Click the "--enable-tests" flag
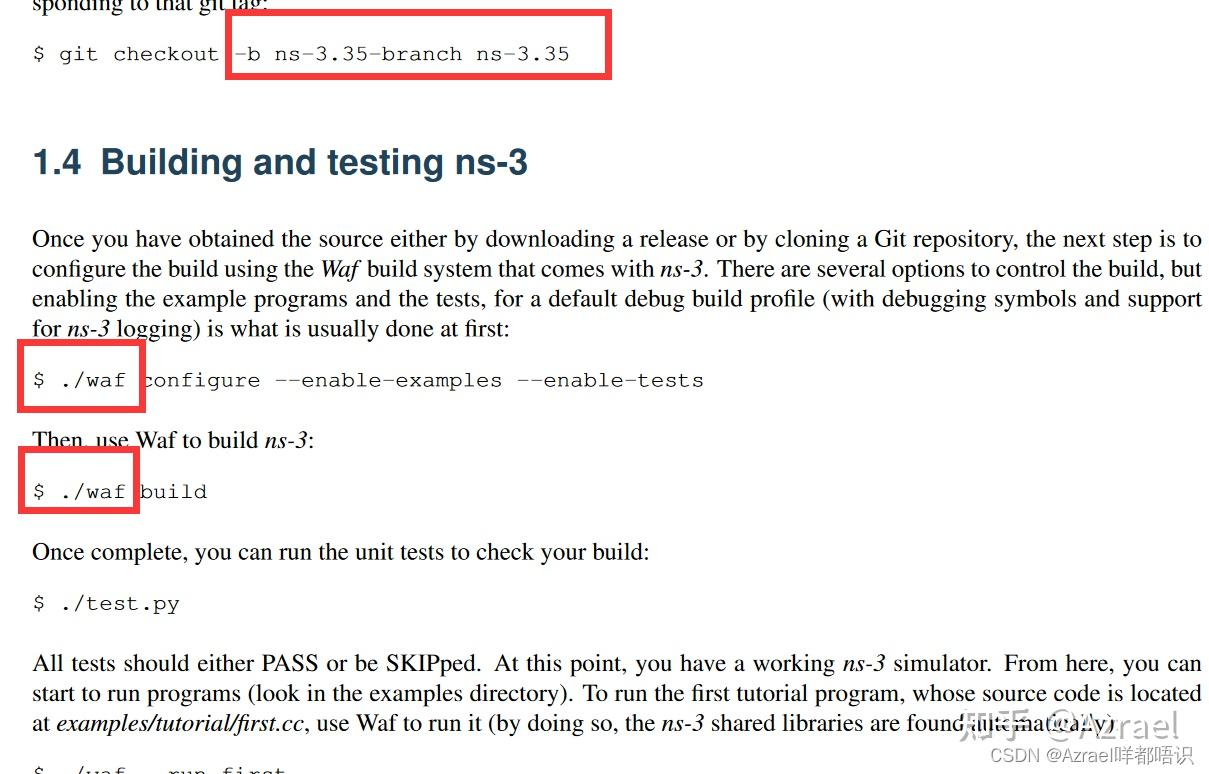Image resolution: width=1209 pixels, height=774 pixels. point(610,380)
